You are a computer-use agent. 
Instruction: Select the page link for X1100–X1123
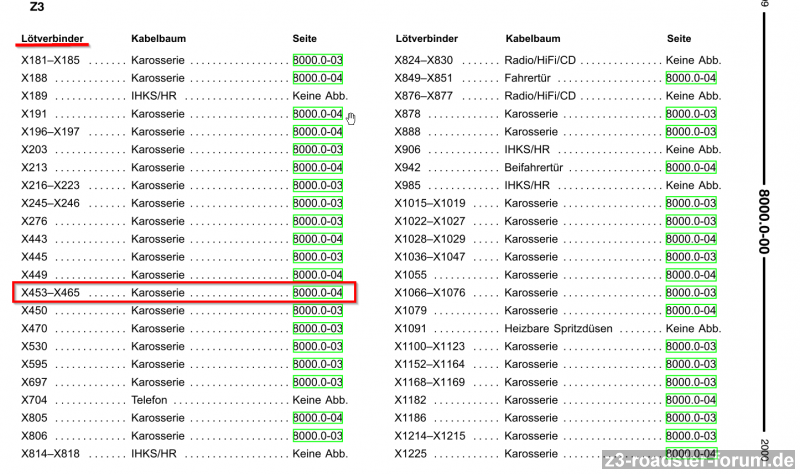[x=691, y=347]
